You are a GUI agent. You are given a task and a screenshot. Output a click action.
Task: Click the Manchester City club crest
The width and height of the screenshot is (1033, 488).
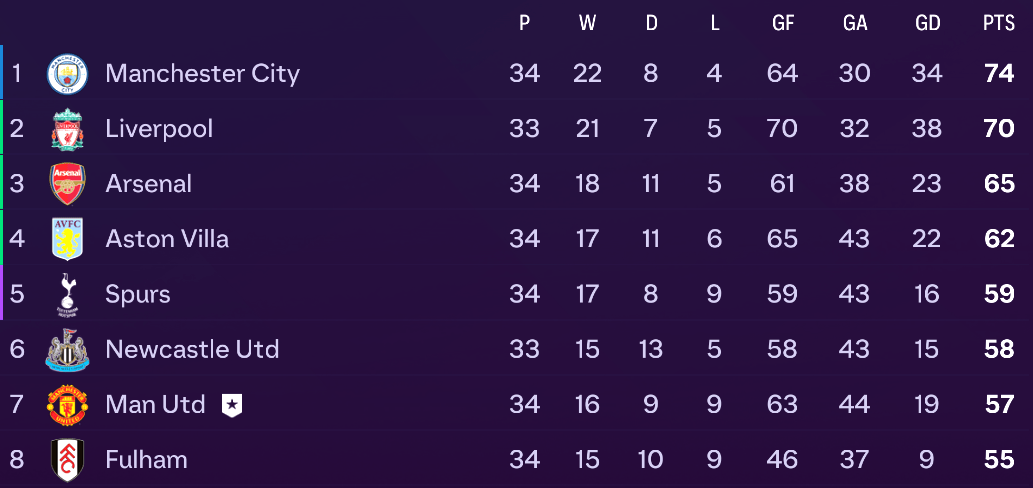(x=67, y=74)
